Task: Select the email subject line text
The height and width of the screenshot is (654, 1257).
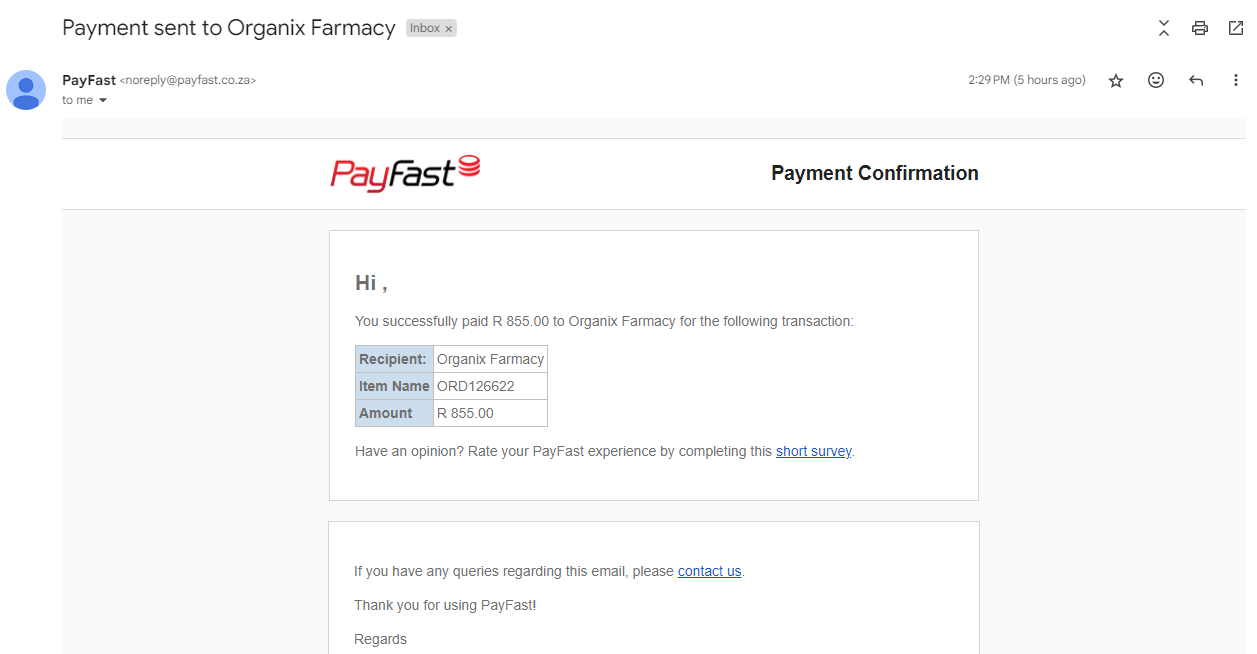Action: [229, 28]
